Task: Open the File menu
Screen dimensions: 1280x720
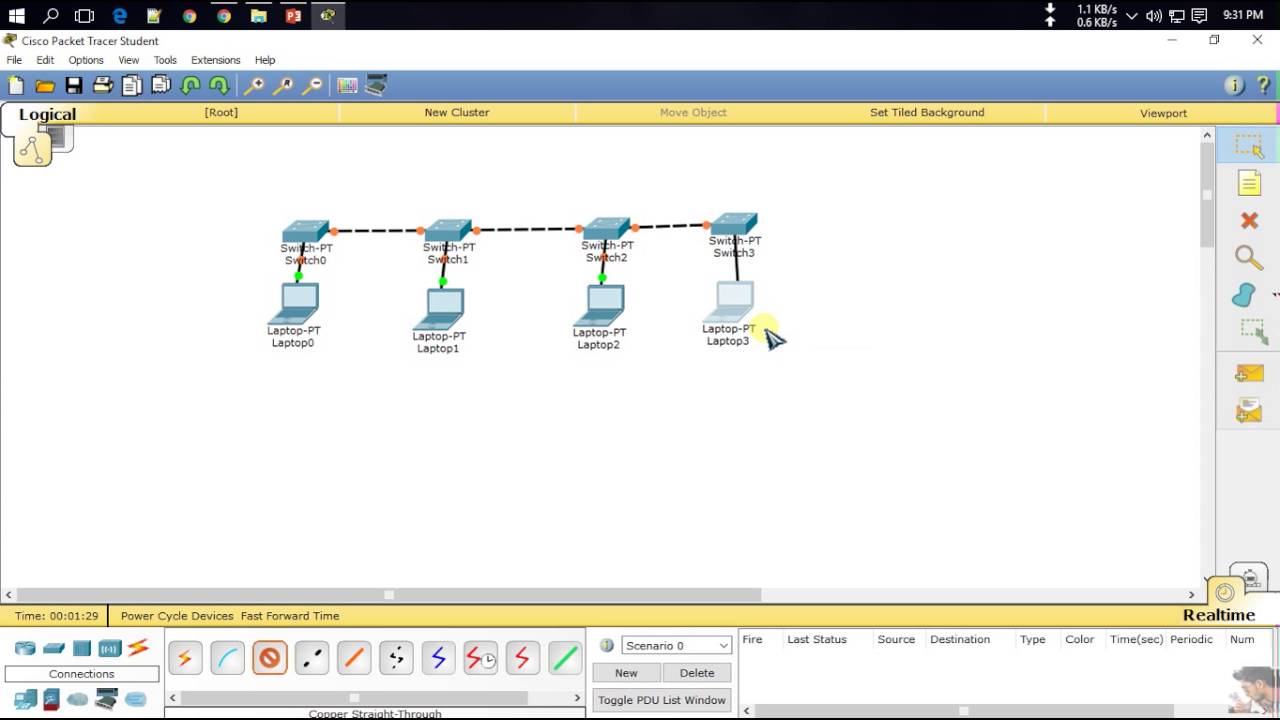Action: 14,60
